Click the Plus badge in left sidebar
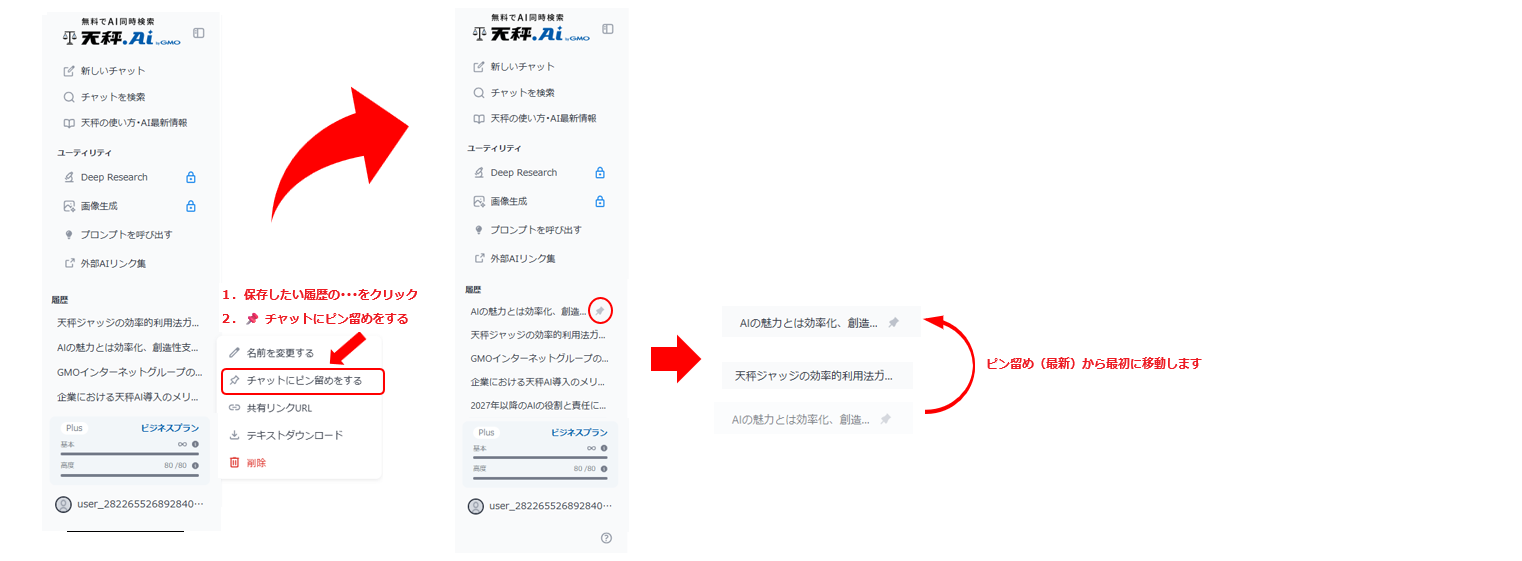Screen dimensions: 1522x561 74,428
